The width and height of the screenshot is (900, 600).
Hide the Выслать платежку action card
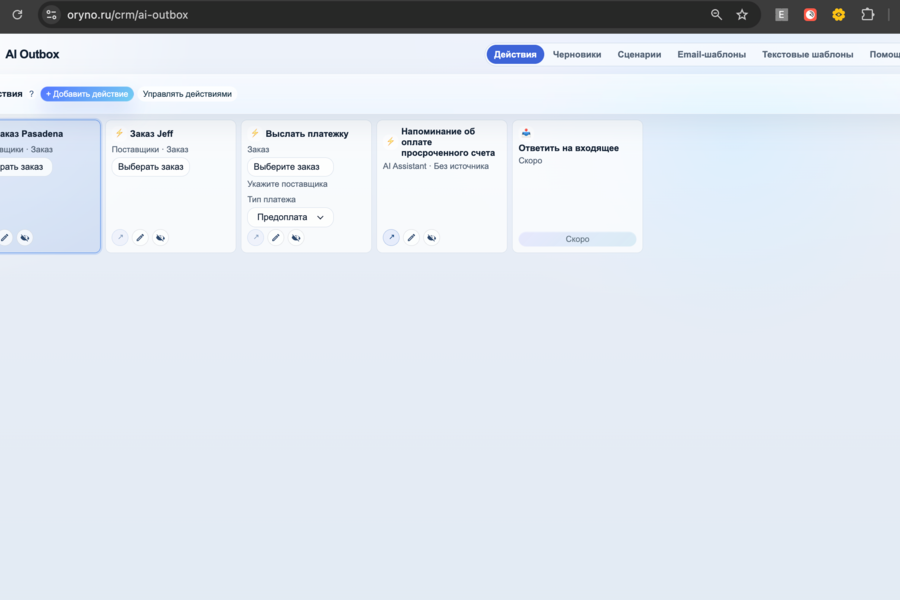[296, 237]
